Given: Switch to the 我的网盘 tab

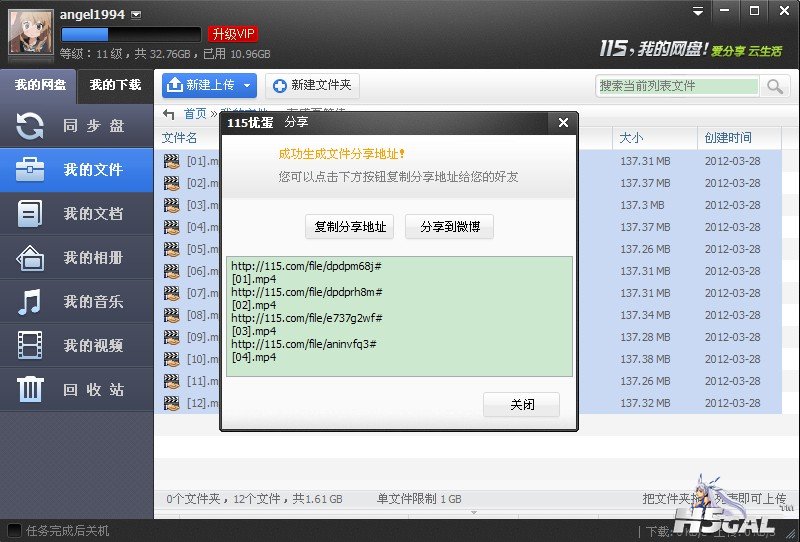Looking at the screenshot, I should (x=39, y=85).
